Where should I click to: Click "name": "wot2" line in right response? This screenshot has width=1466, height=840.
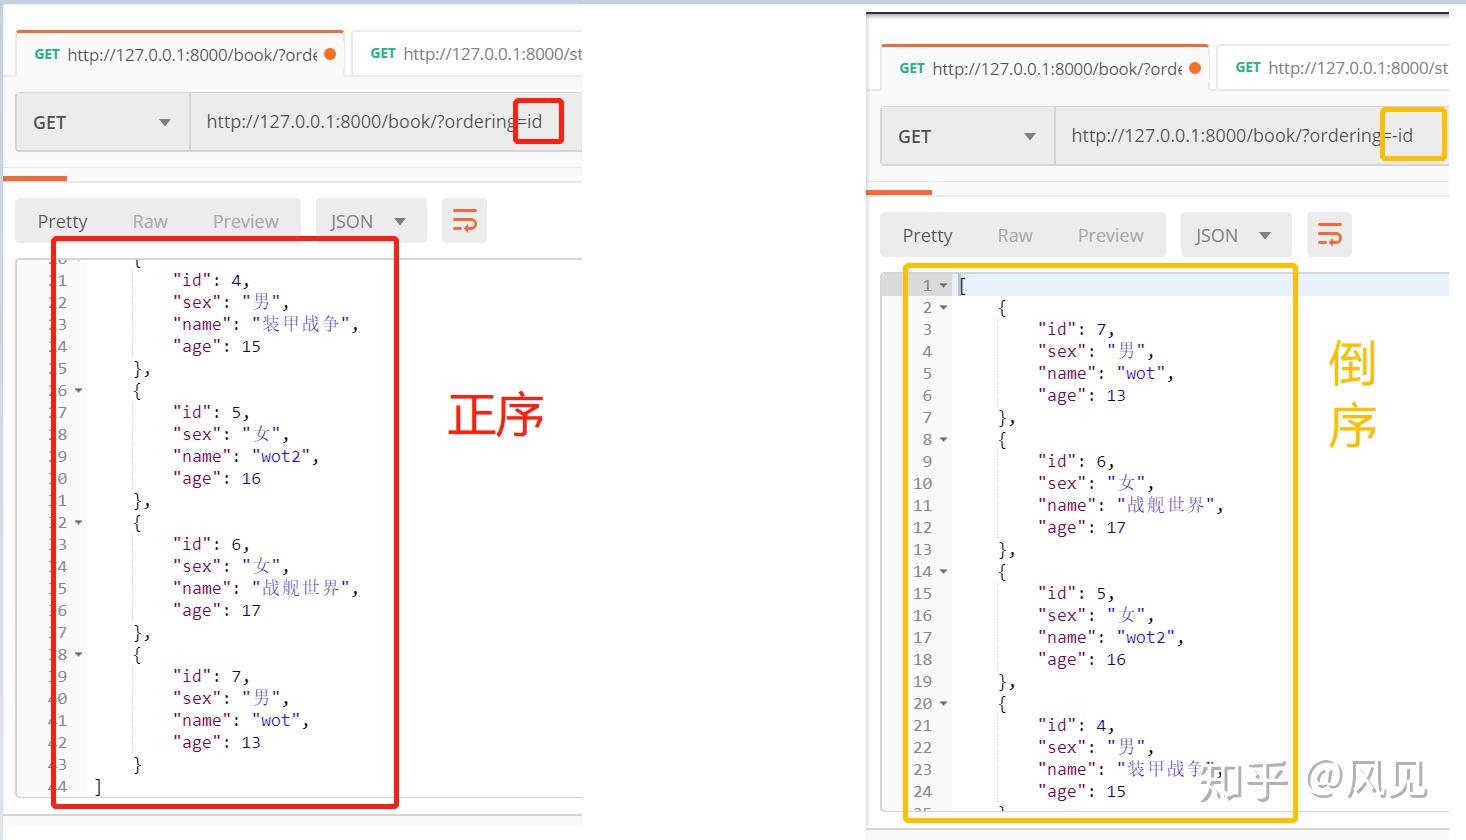[x=1111, y=637]
